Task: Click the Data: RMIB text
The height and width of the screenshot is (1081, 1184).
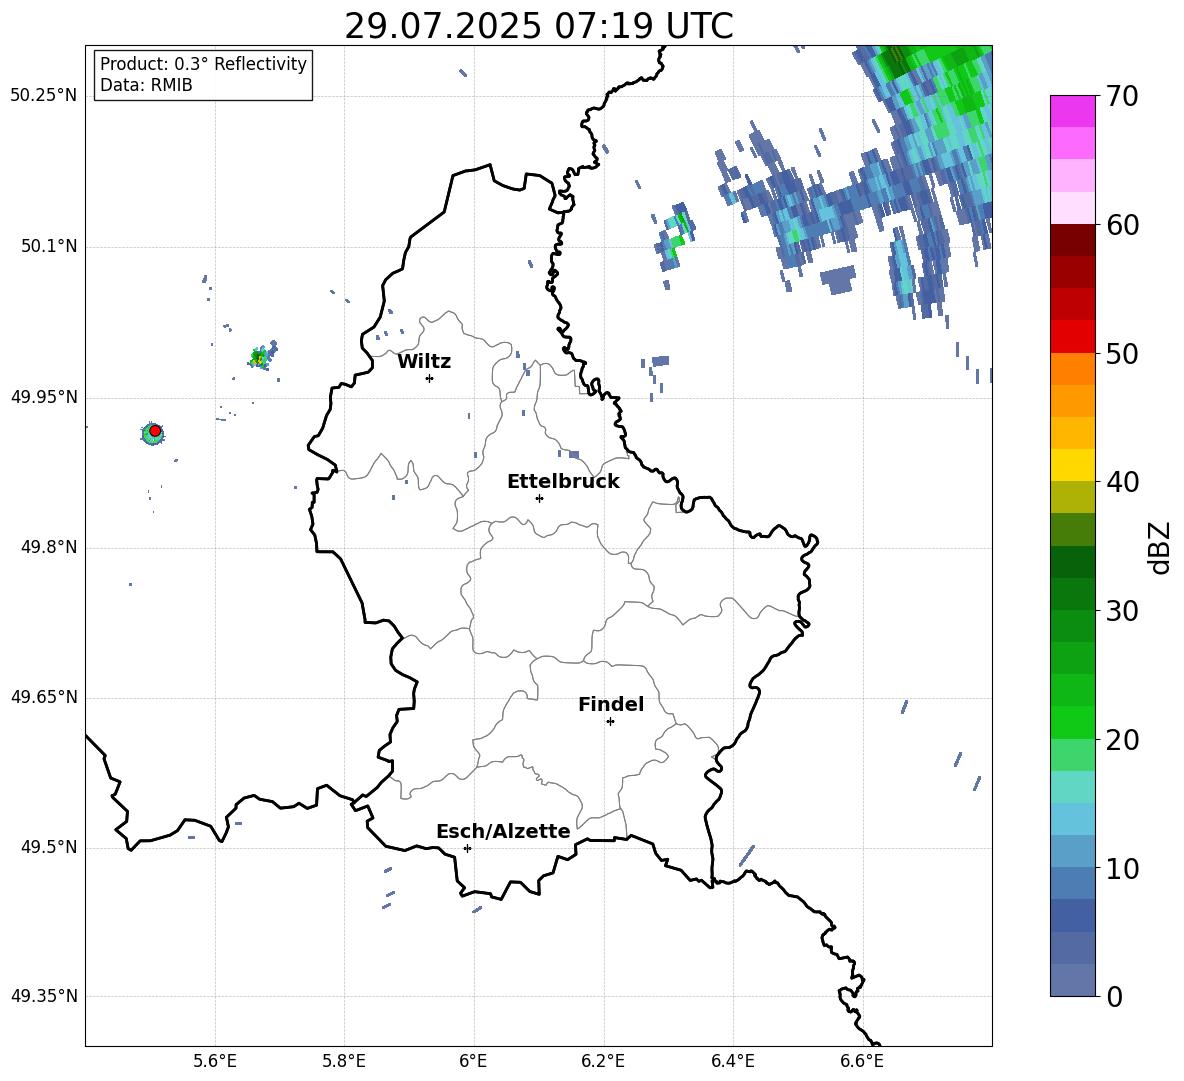Action: pos(146,85)
